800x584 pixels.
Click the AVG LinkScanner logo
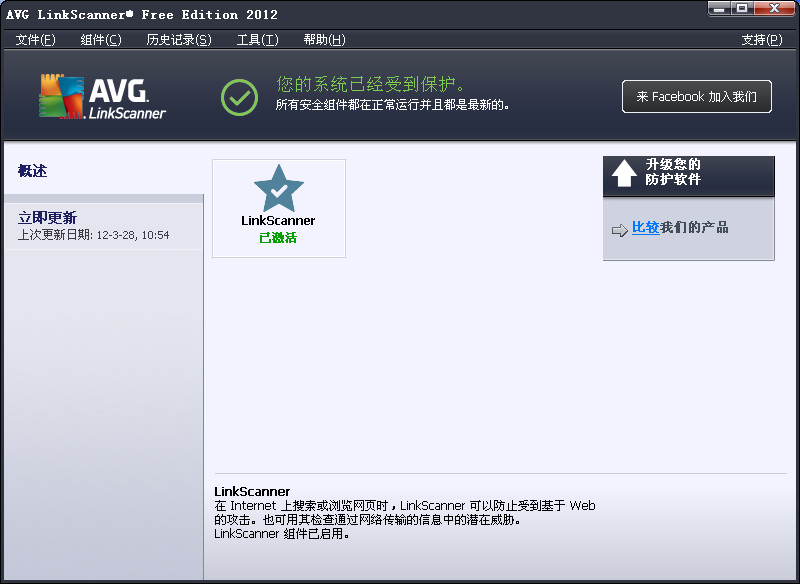click(103, 97)
